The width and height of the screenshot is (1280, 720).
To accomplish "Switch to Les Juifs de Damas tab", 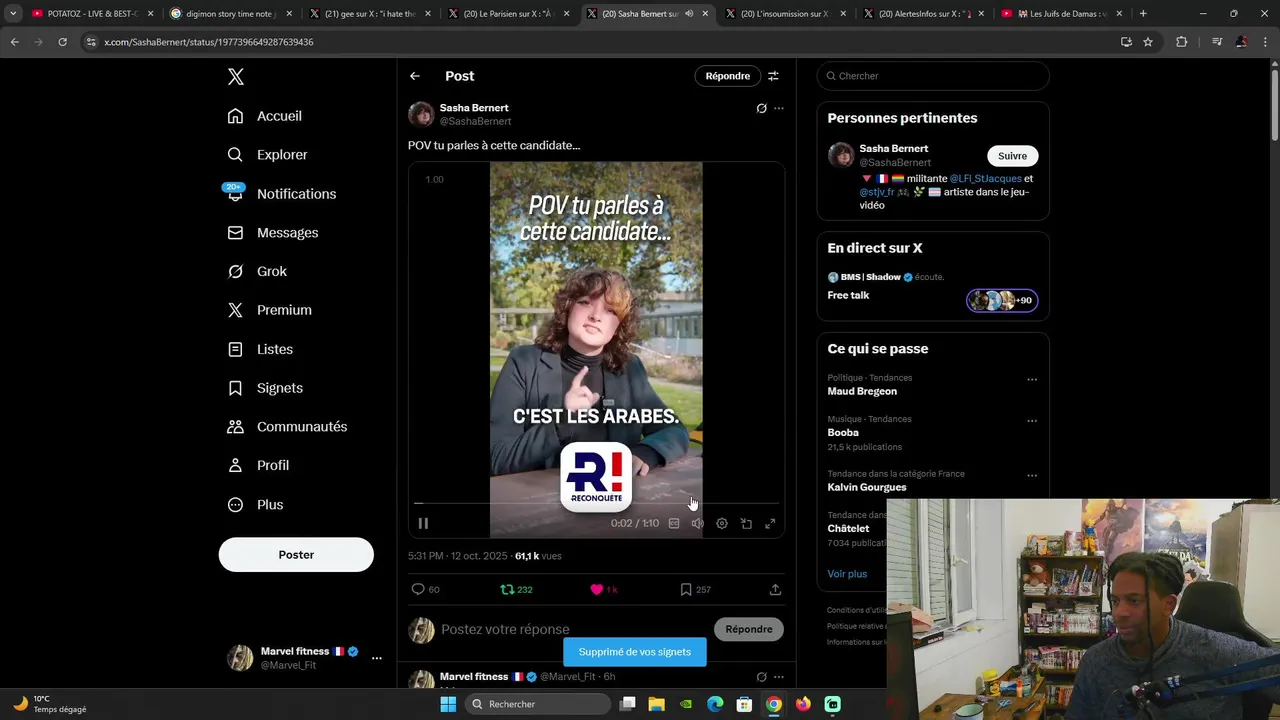I will [1062, 14].
